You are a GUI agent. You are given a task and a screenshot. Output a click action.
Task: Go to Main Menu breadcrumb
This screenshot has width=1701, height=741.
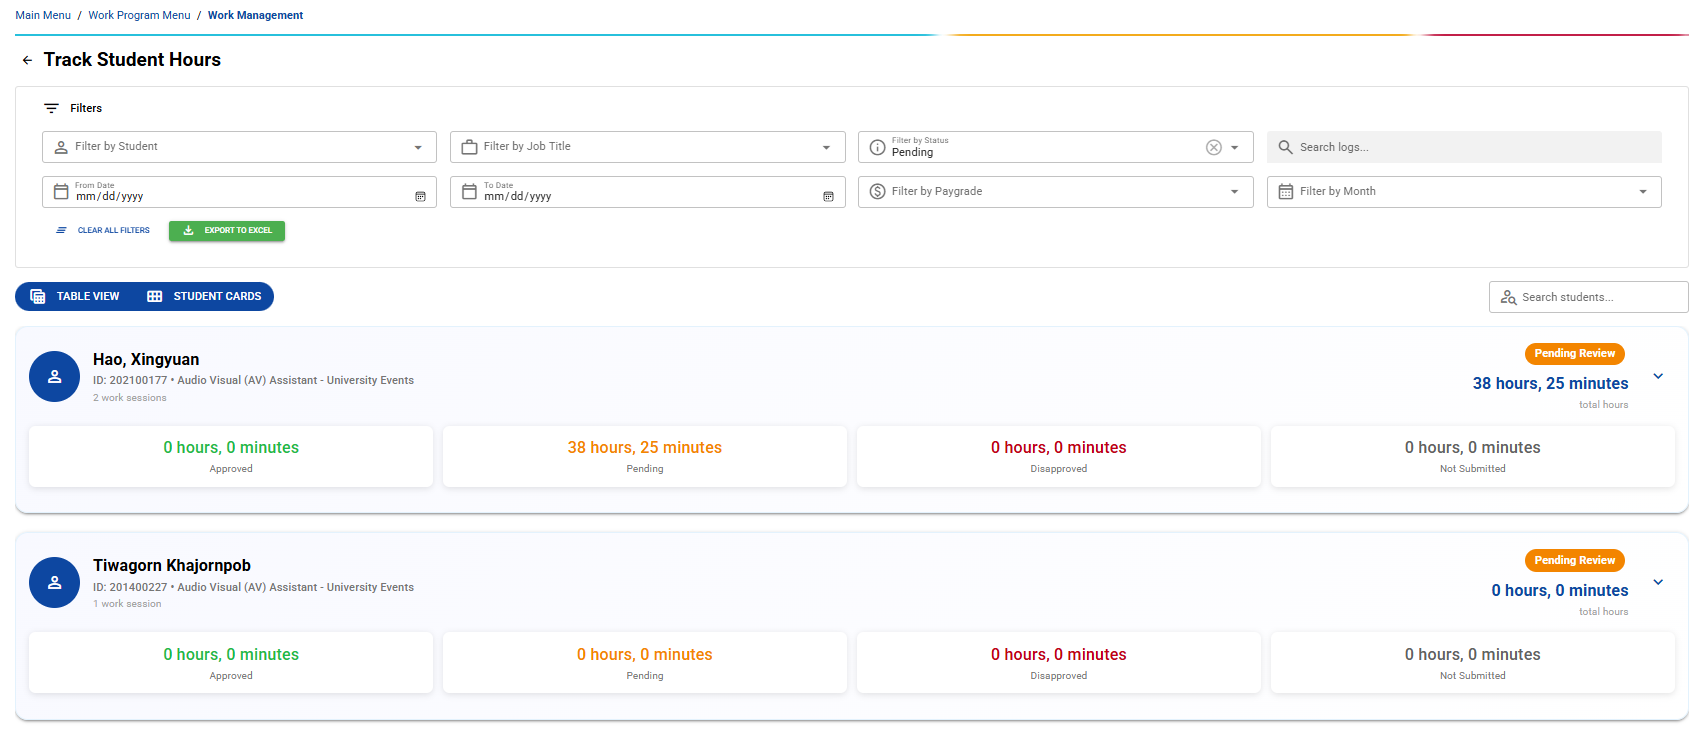pos(43,15)
